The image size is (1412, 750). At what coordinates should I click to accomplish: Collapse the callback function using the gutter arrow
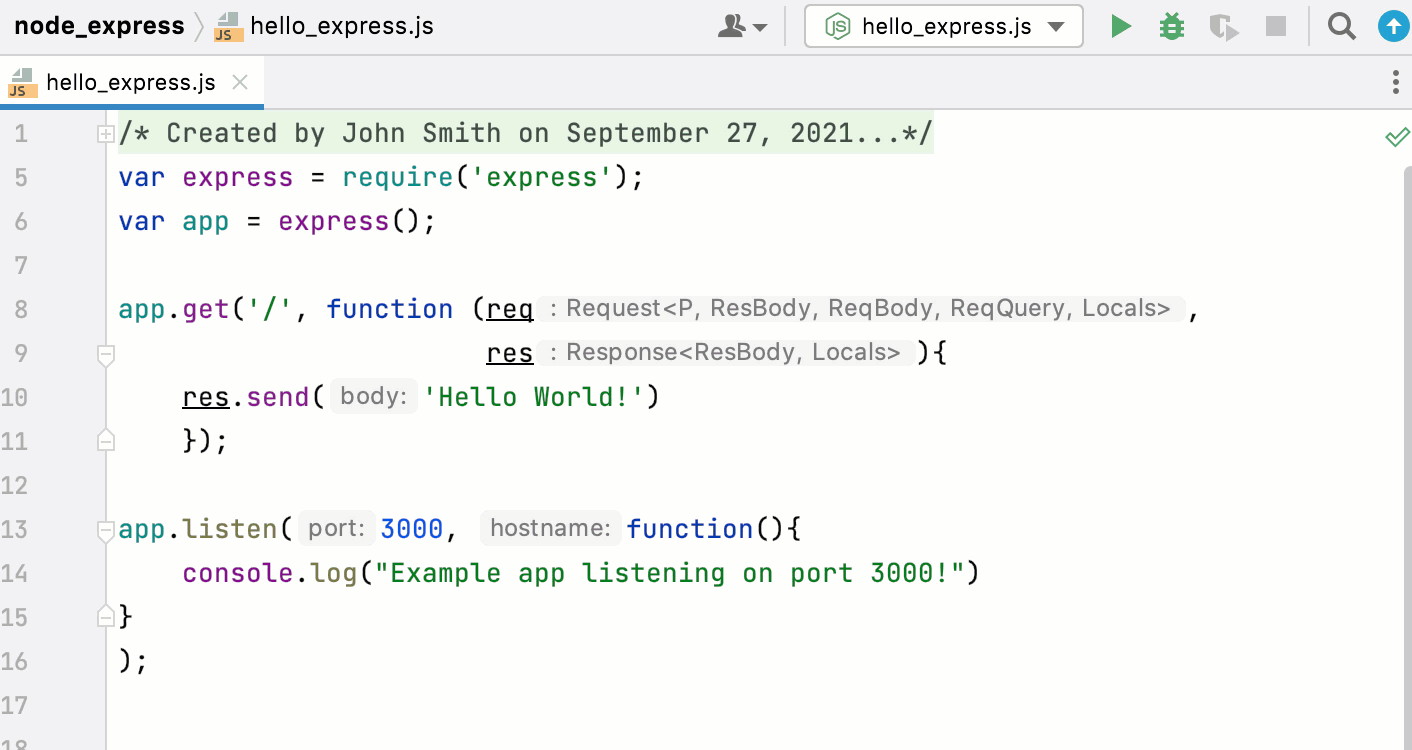[106, 352]
